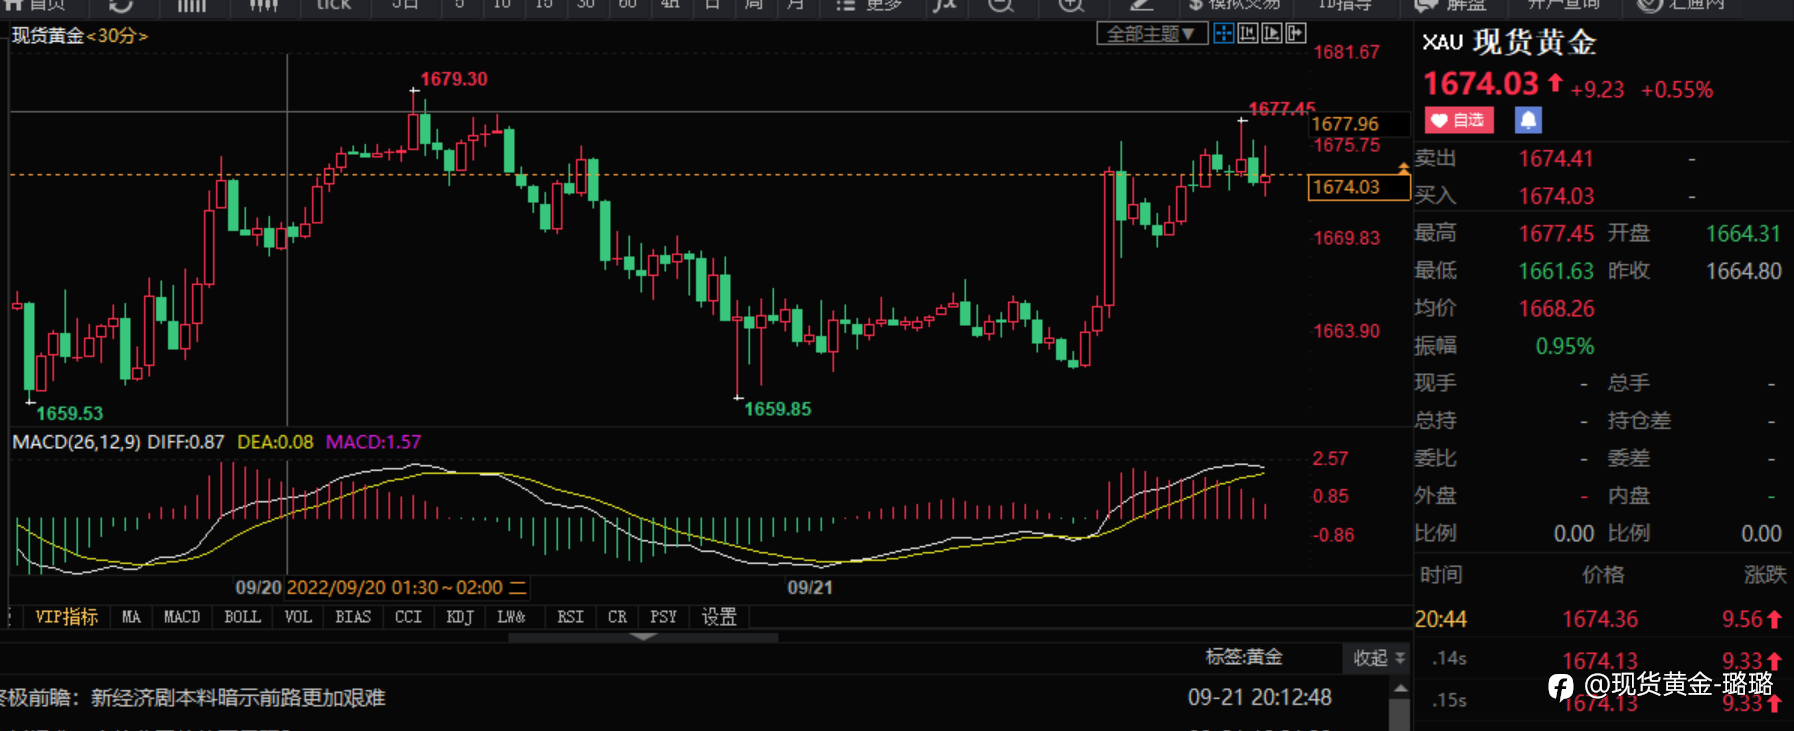Switch to the BIAS indicator tab
Image resolution: width=1794 pixels, height=731 pixels.
click(353, 617)
